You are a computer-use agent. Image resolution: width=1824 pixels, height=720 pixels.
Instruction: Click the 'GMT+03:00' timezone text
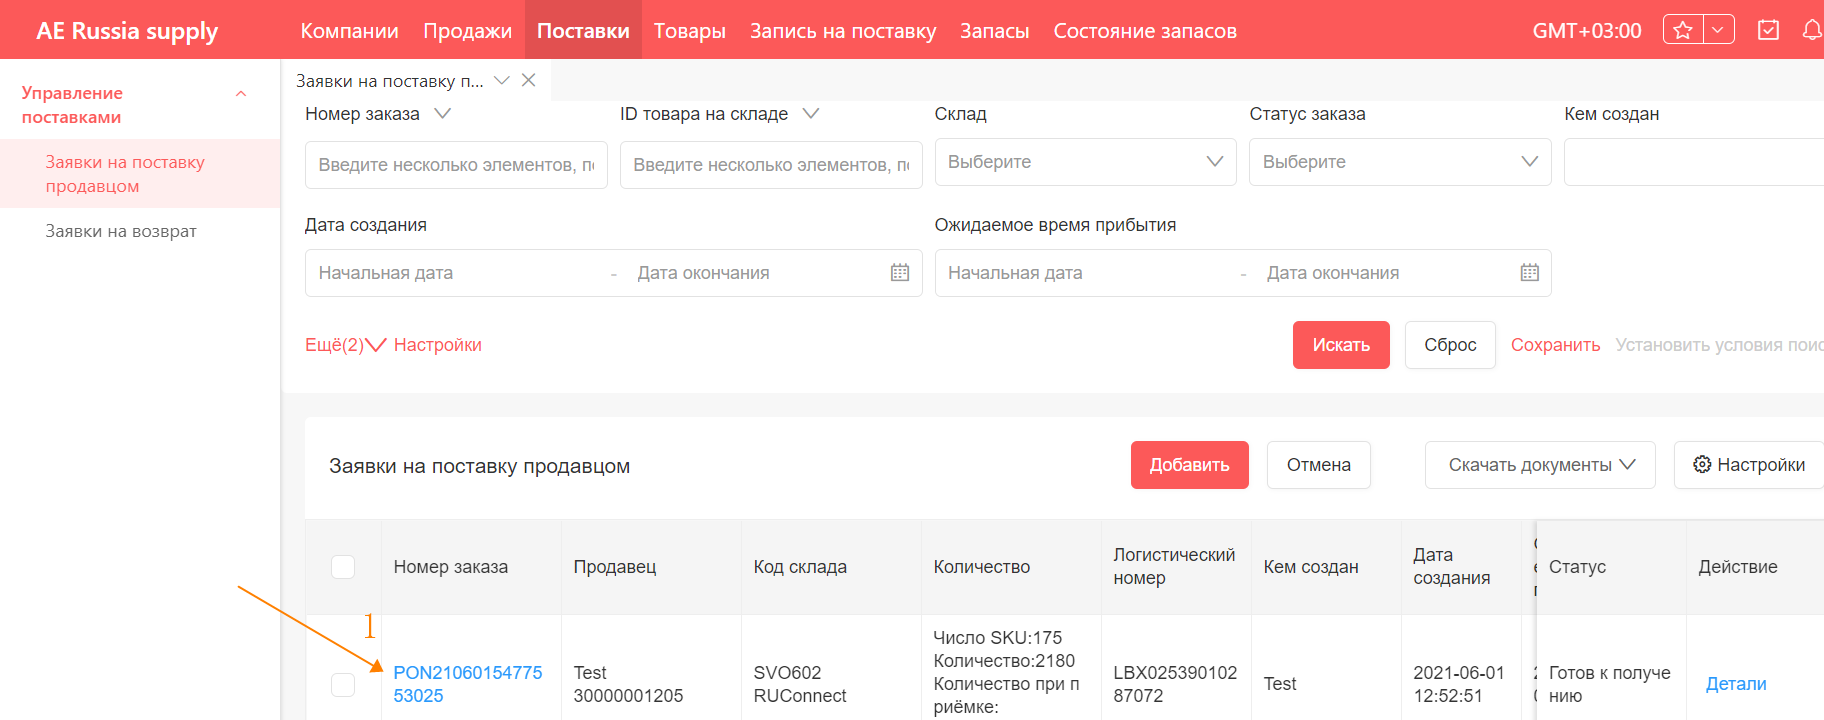tap(1587, 31)
